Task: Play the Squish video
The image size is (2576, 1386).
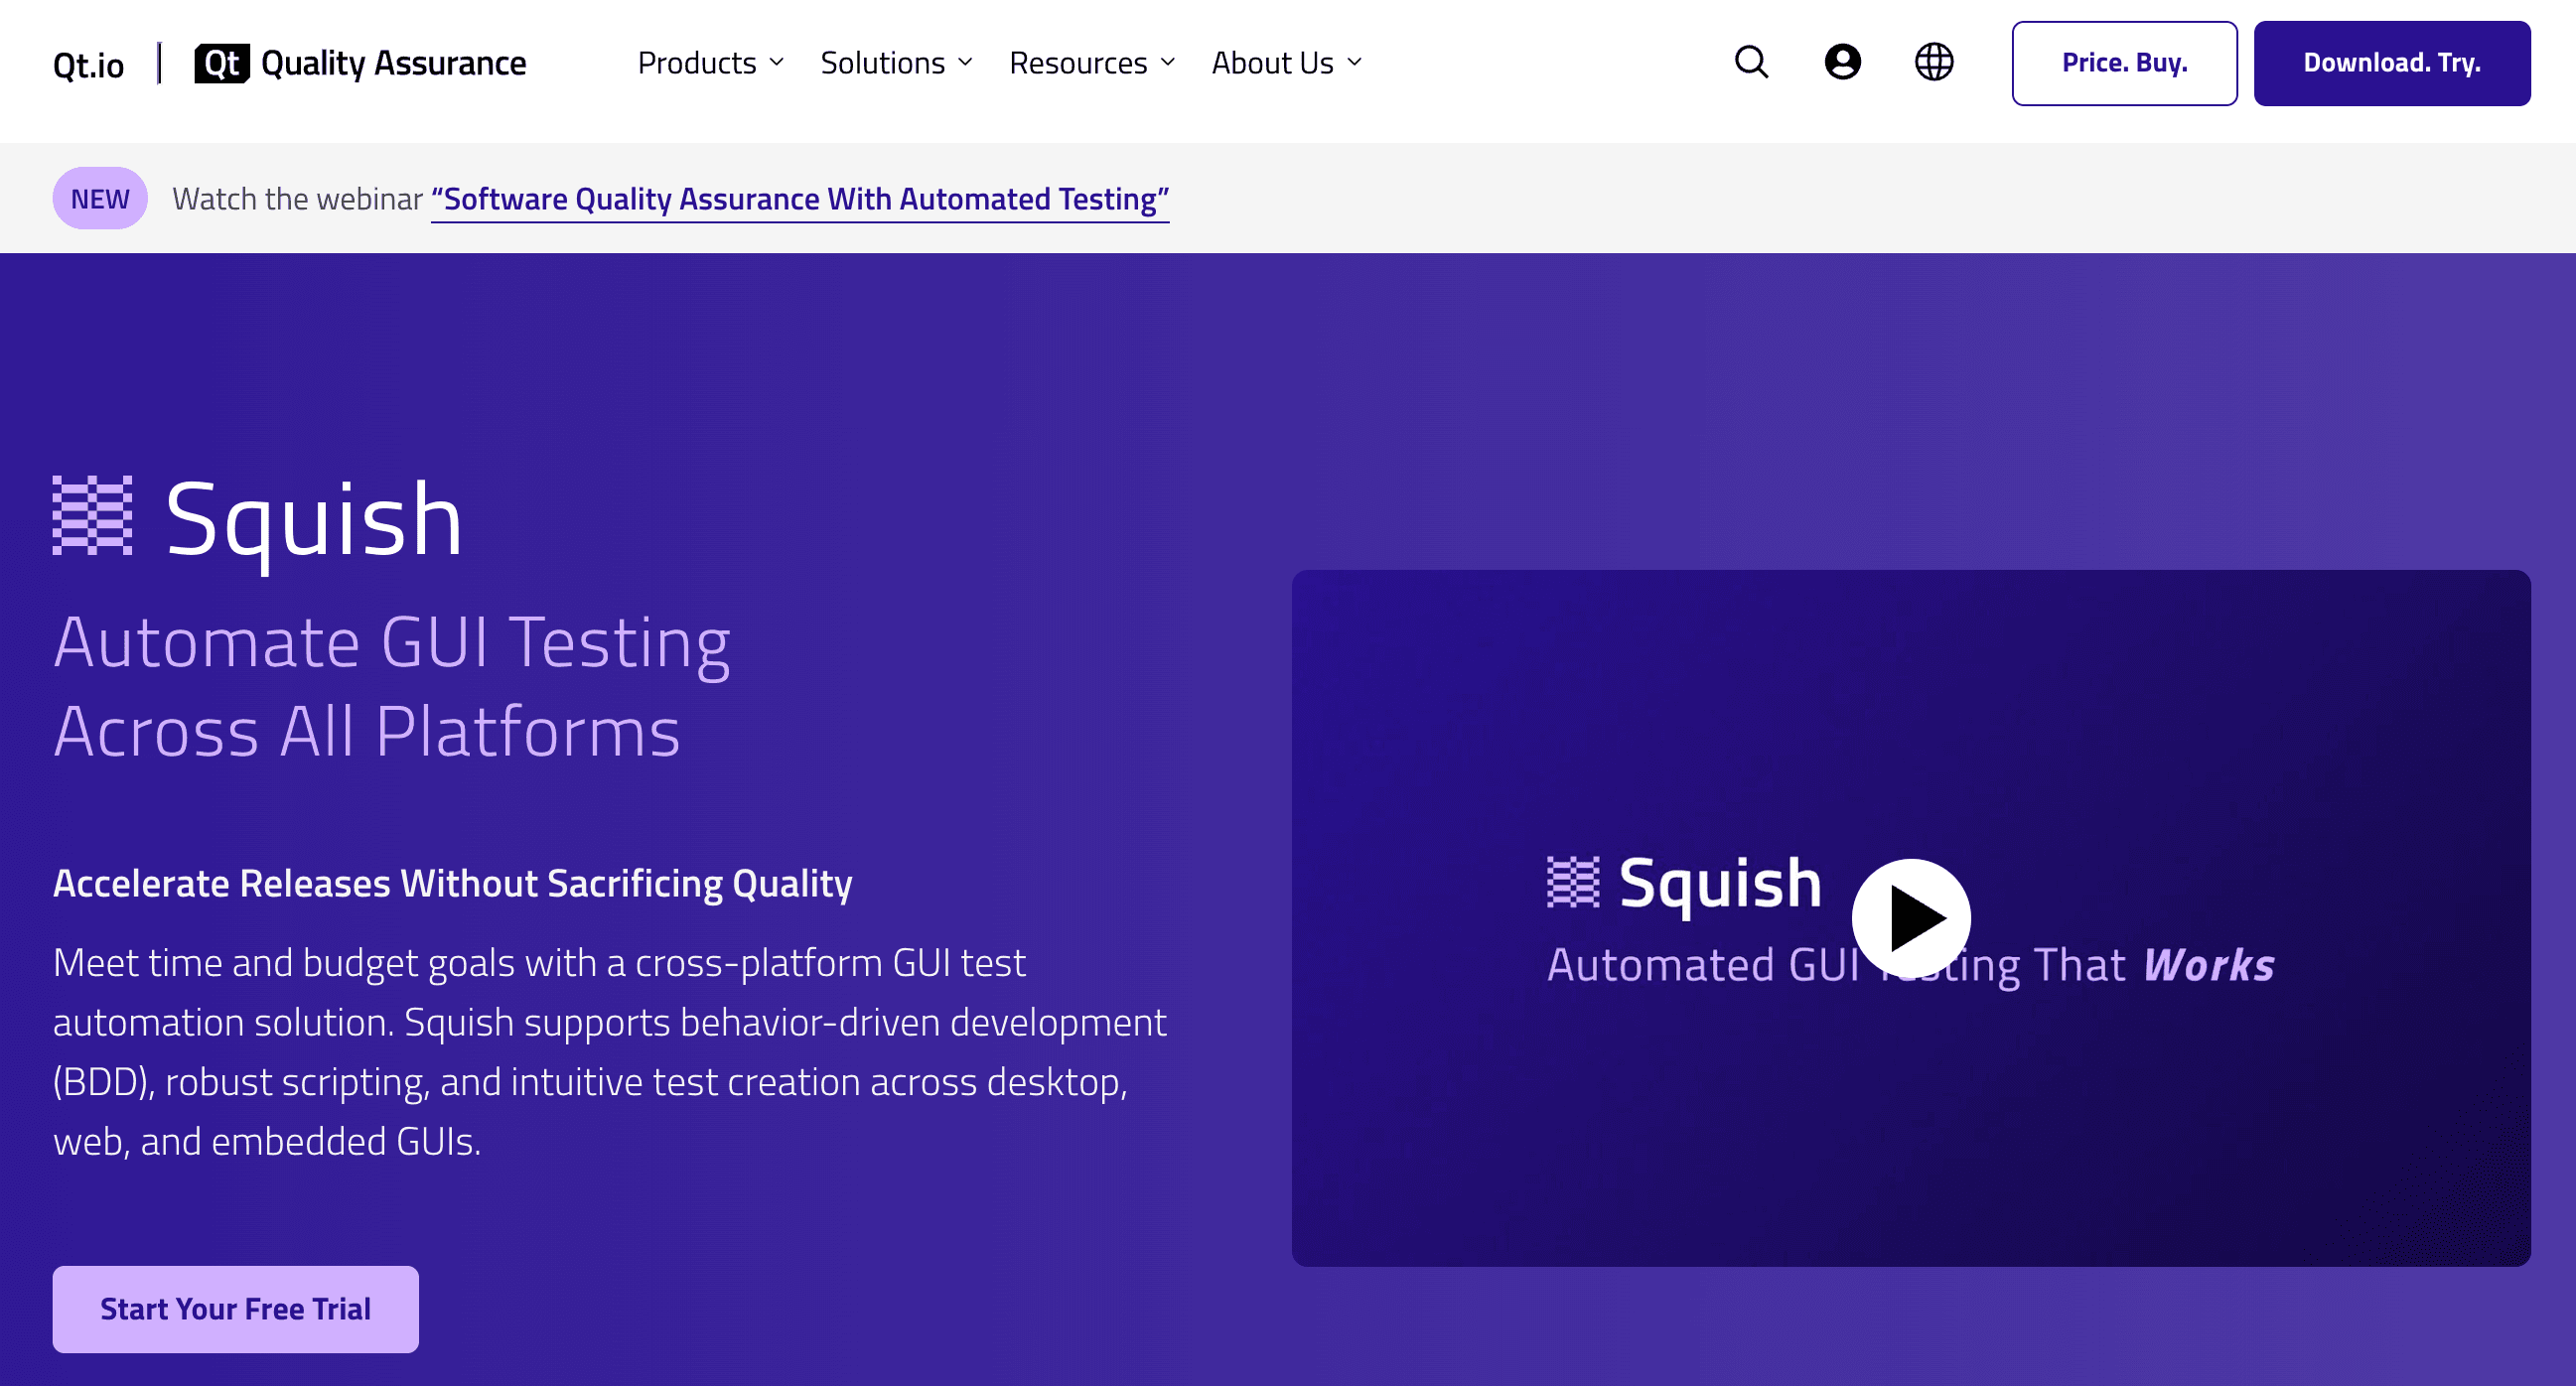Action: tap(1911, 918)
